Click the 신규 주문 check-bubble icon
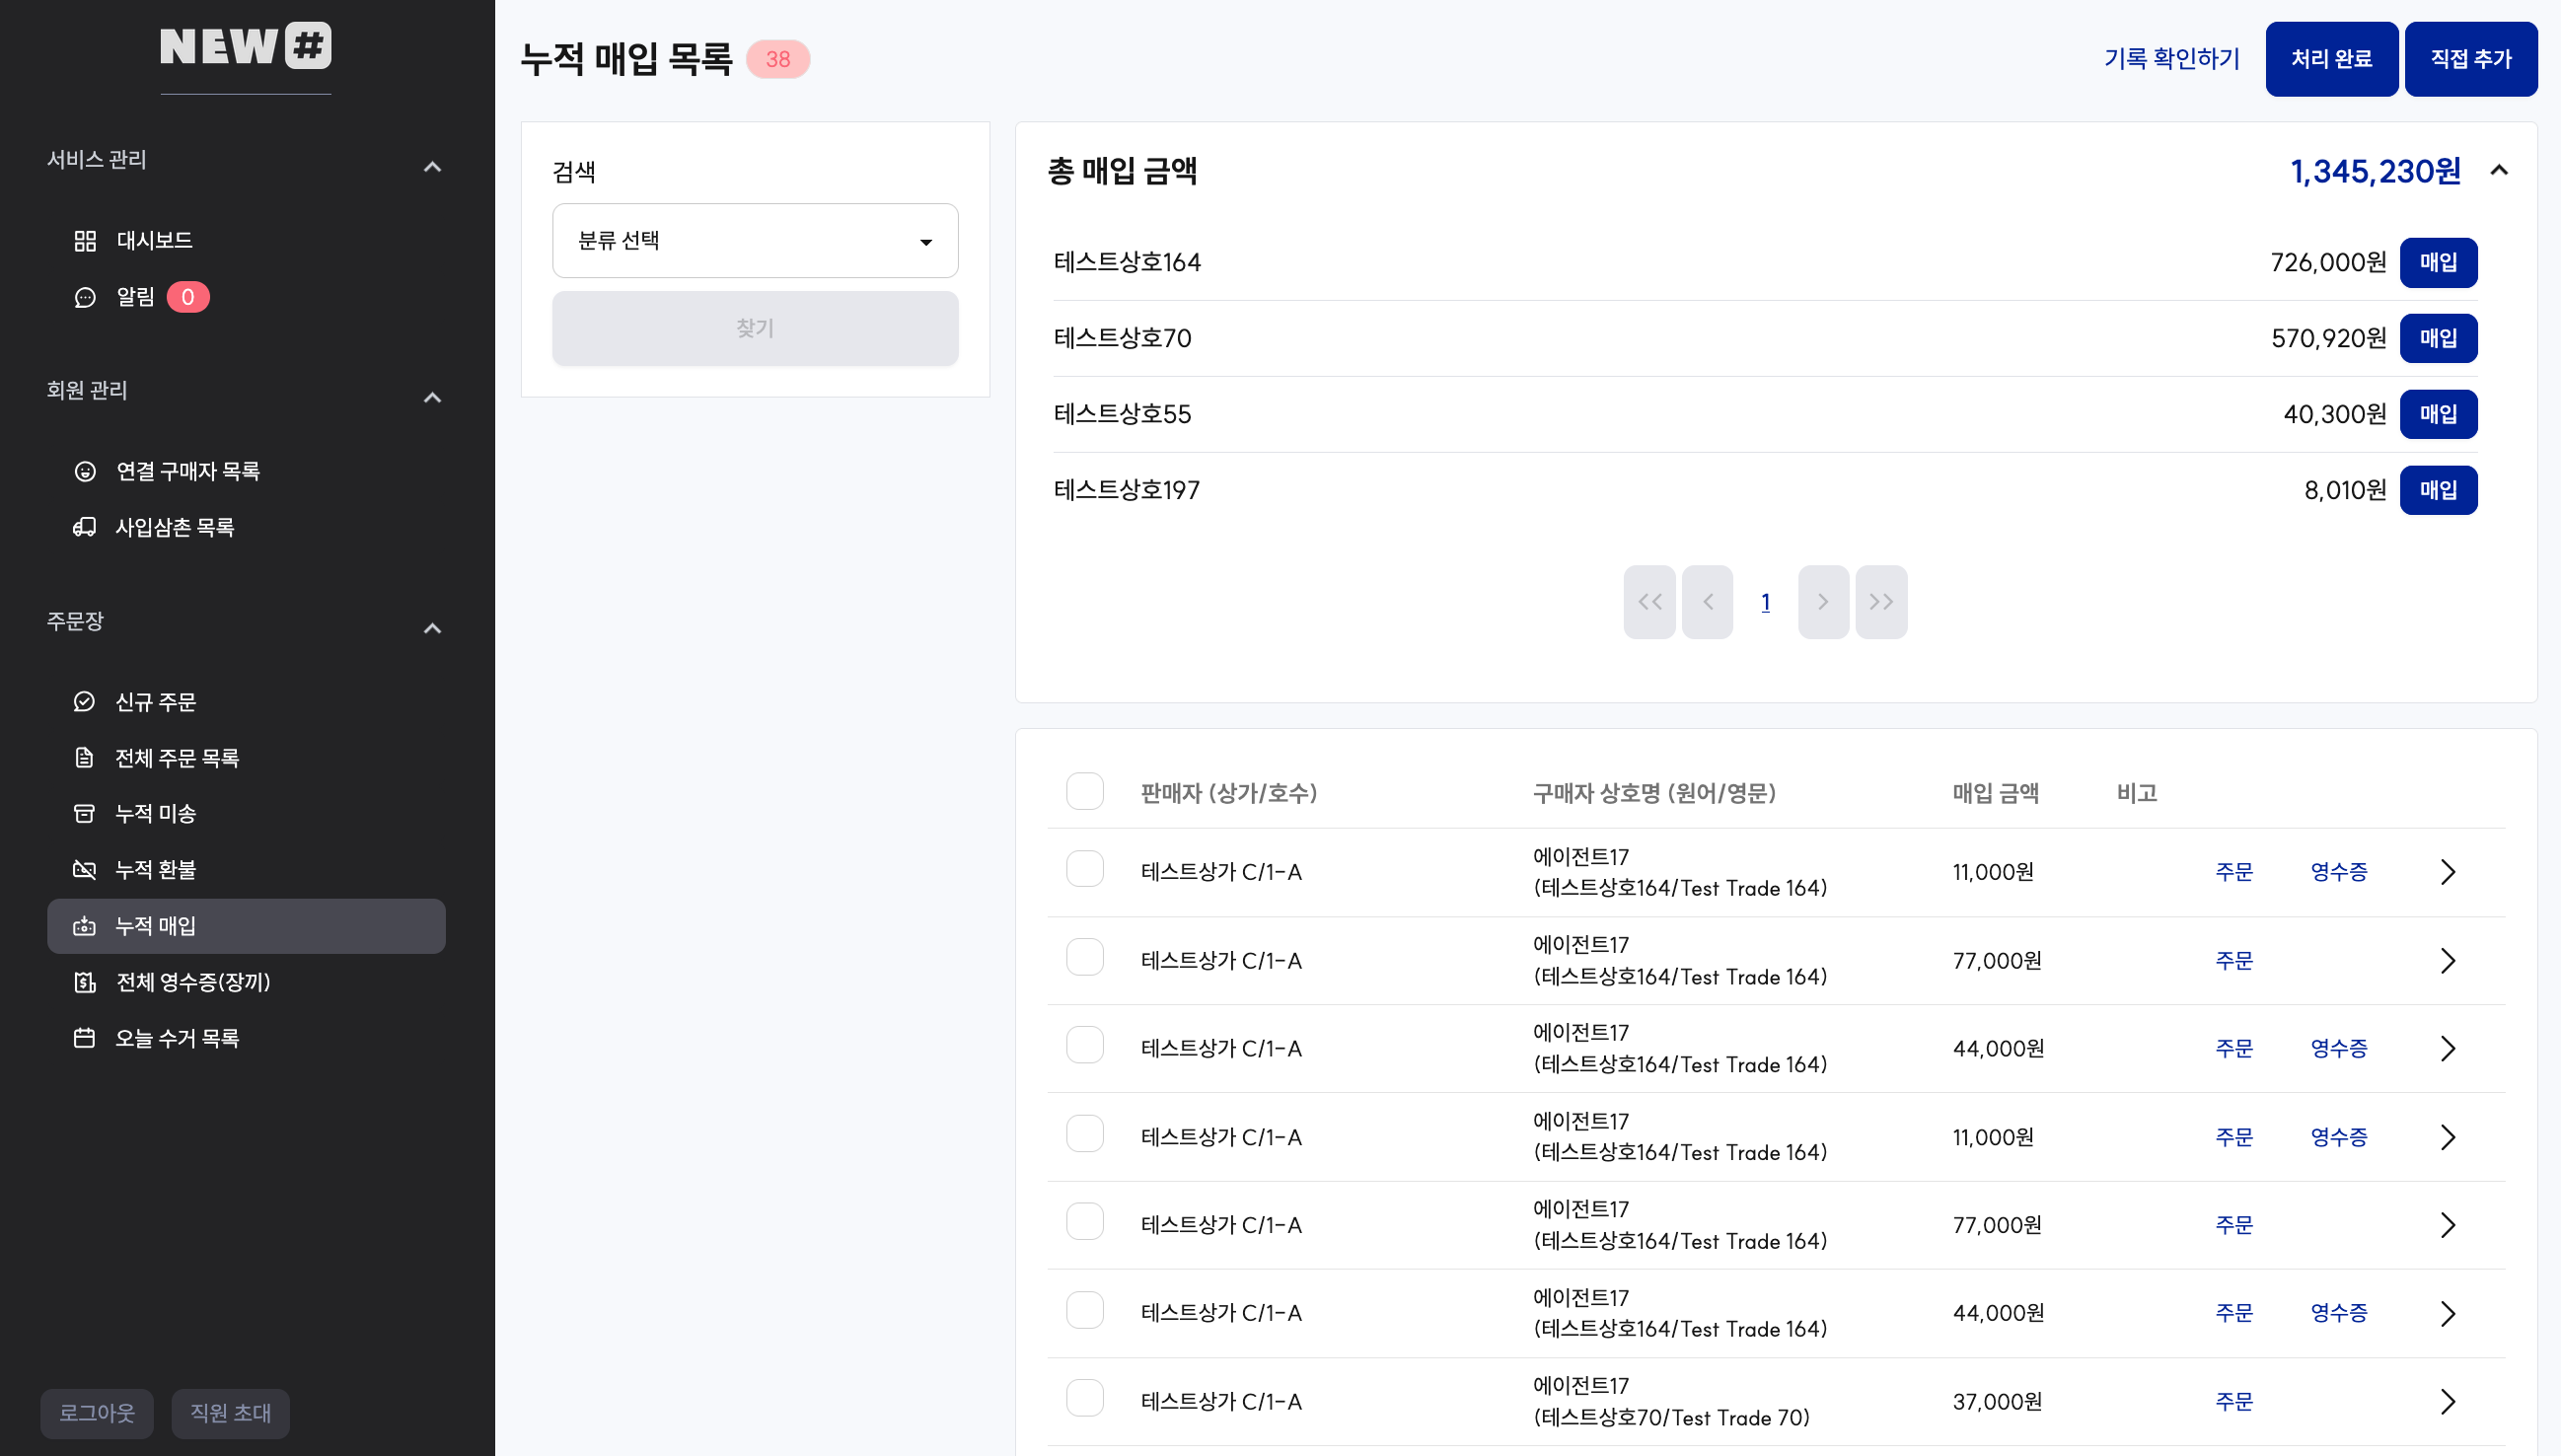This screenshot has height=1456, width=2561. point(85,702)
